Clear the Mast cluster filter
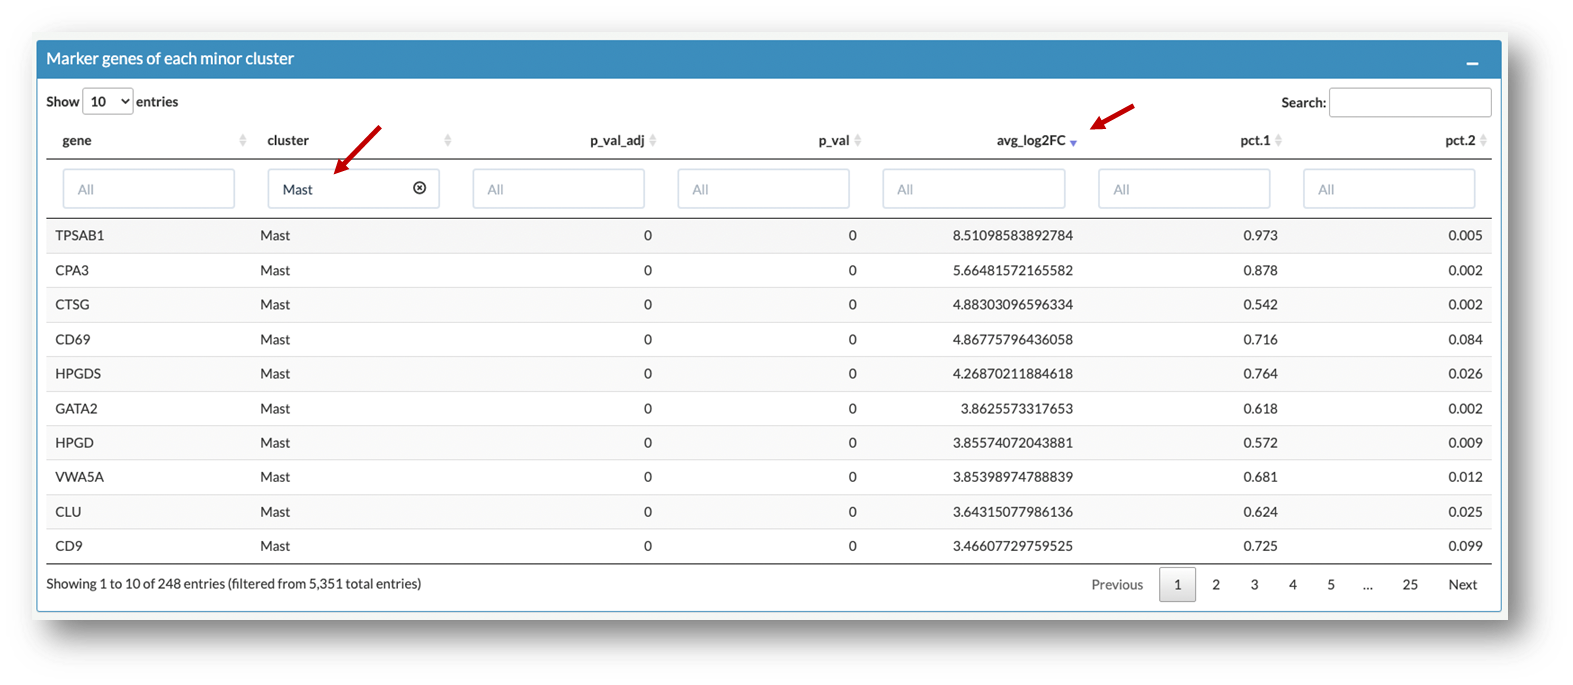The height and width of the screenshot is (685, 1573). [x=420, y=188]
